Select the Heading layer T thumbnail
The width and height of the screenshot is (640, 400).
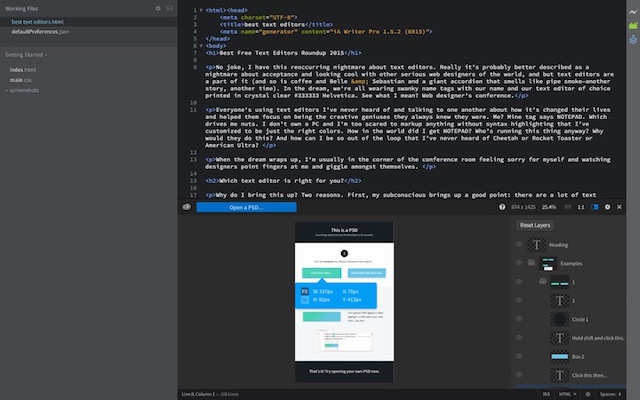point(536,244)
